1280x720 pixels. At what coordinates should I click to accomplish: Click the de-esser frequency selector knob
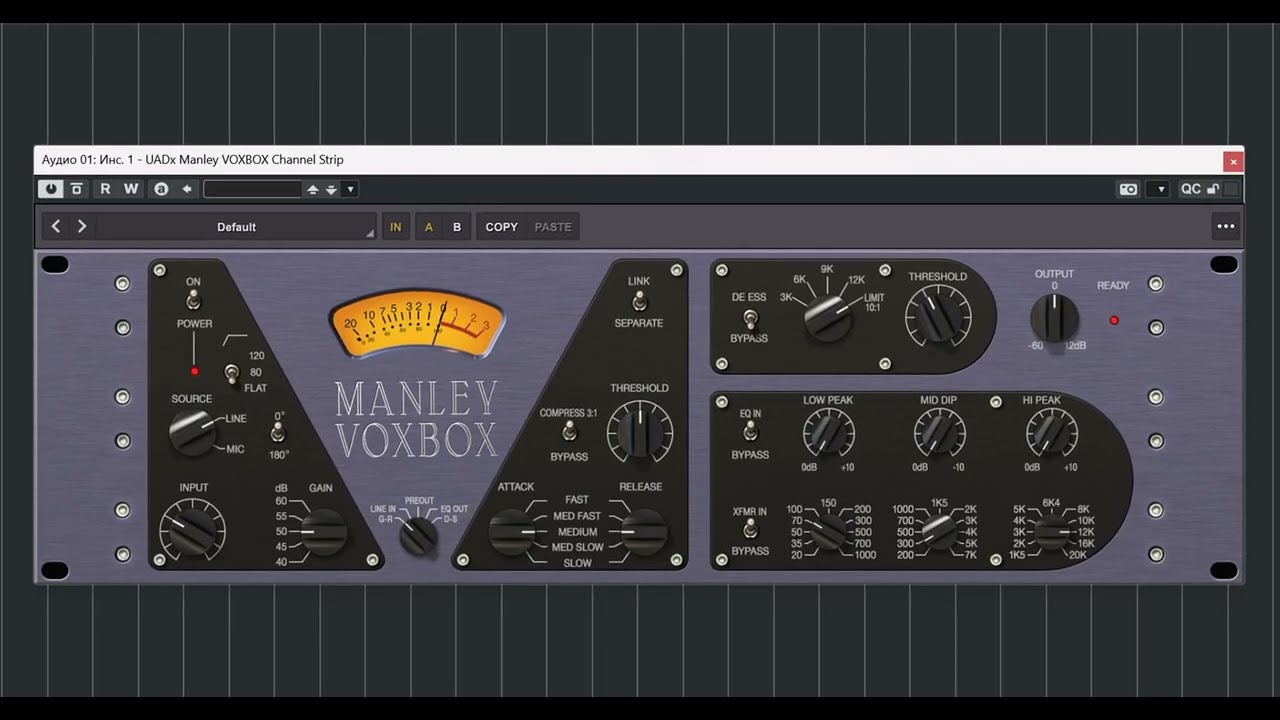tap(828, 317)
